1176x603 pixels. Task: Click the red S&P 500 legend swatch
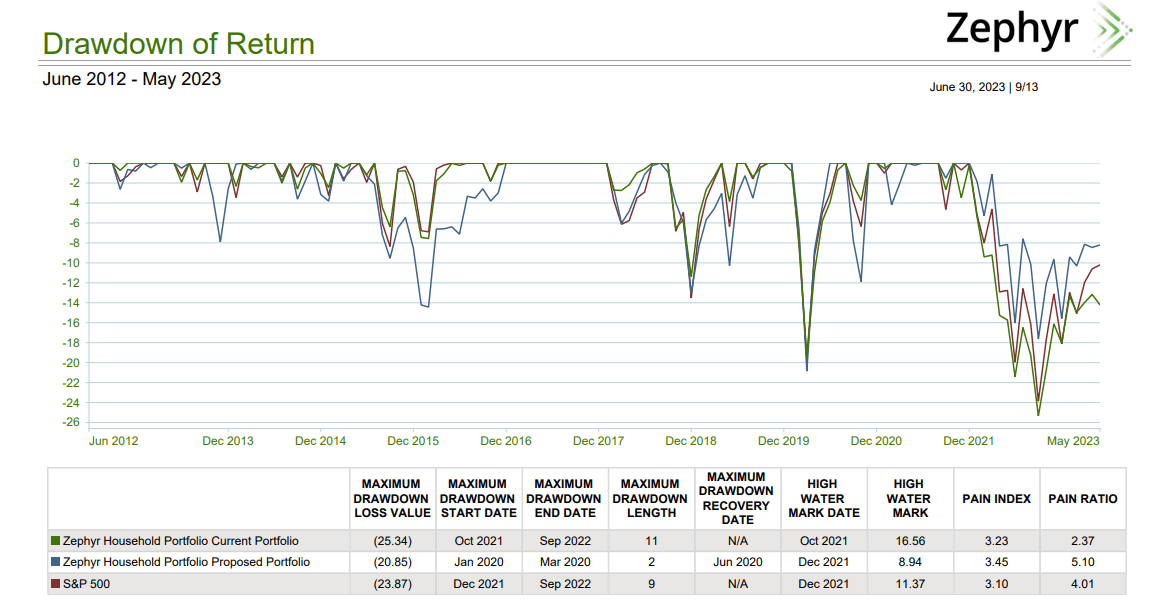pyautogui.click(x=56, y=584)
